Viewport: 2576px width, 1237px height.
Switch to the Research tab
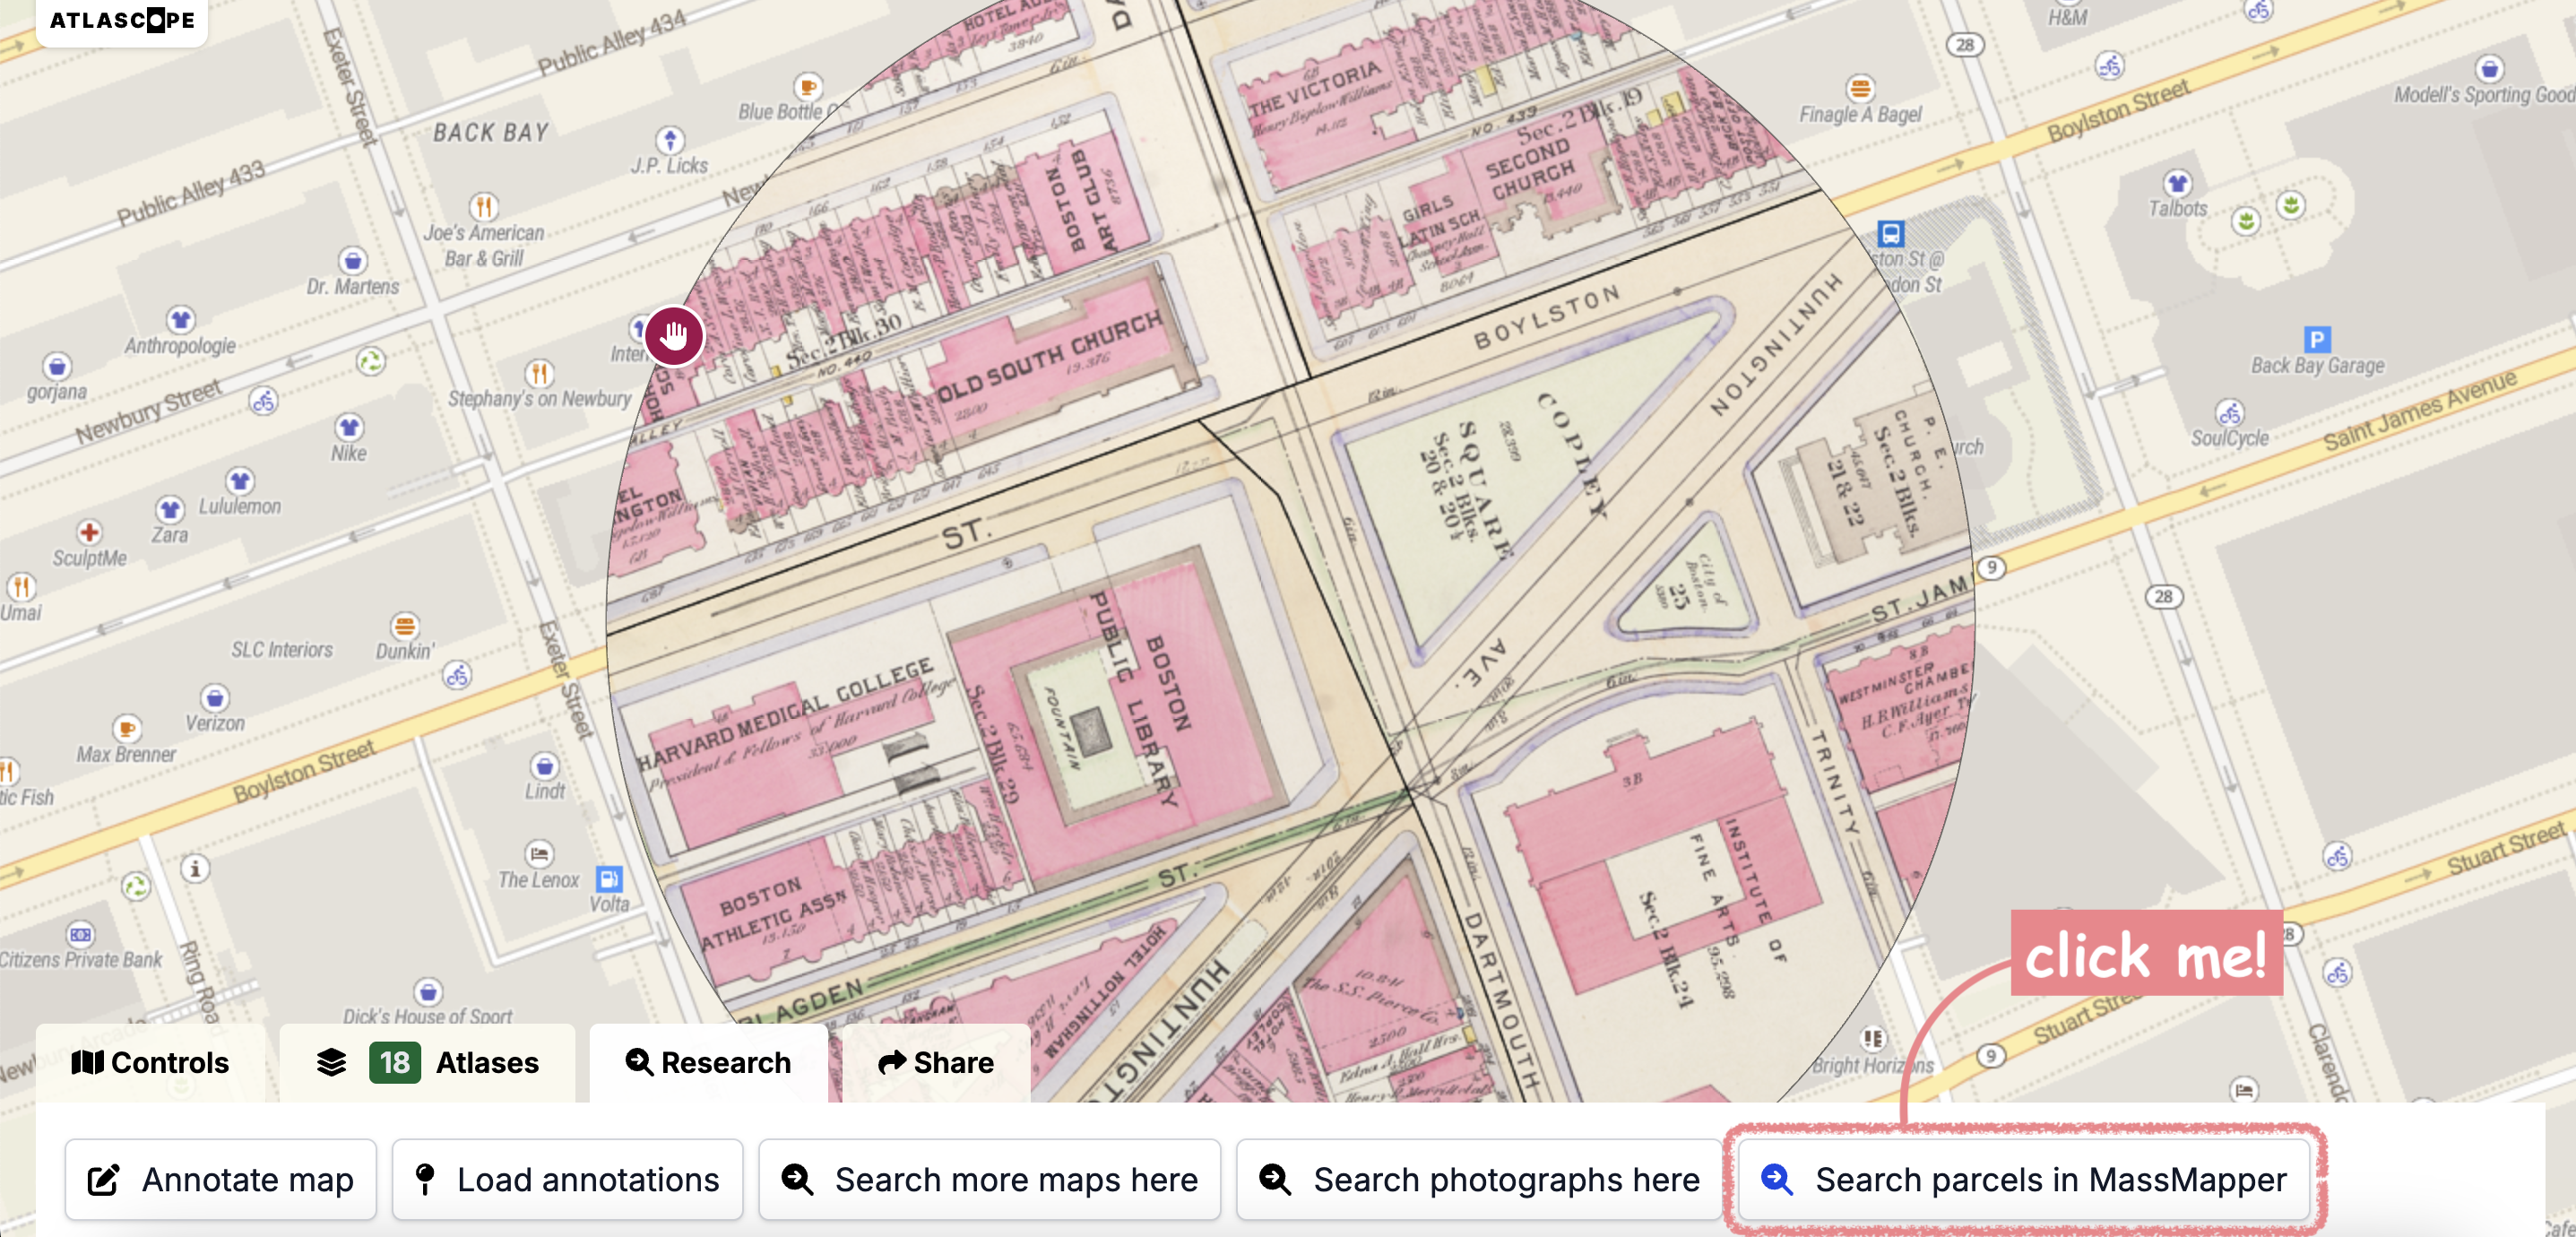coord(708,1062)
